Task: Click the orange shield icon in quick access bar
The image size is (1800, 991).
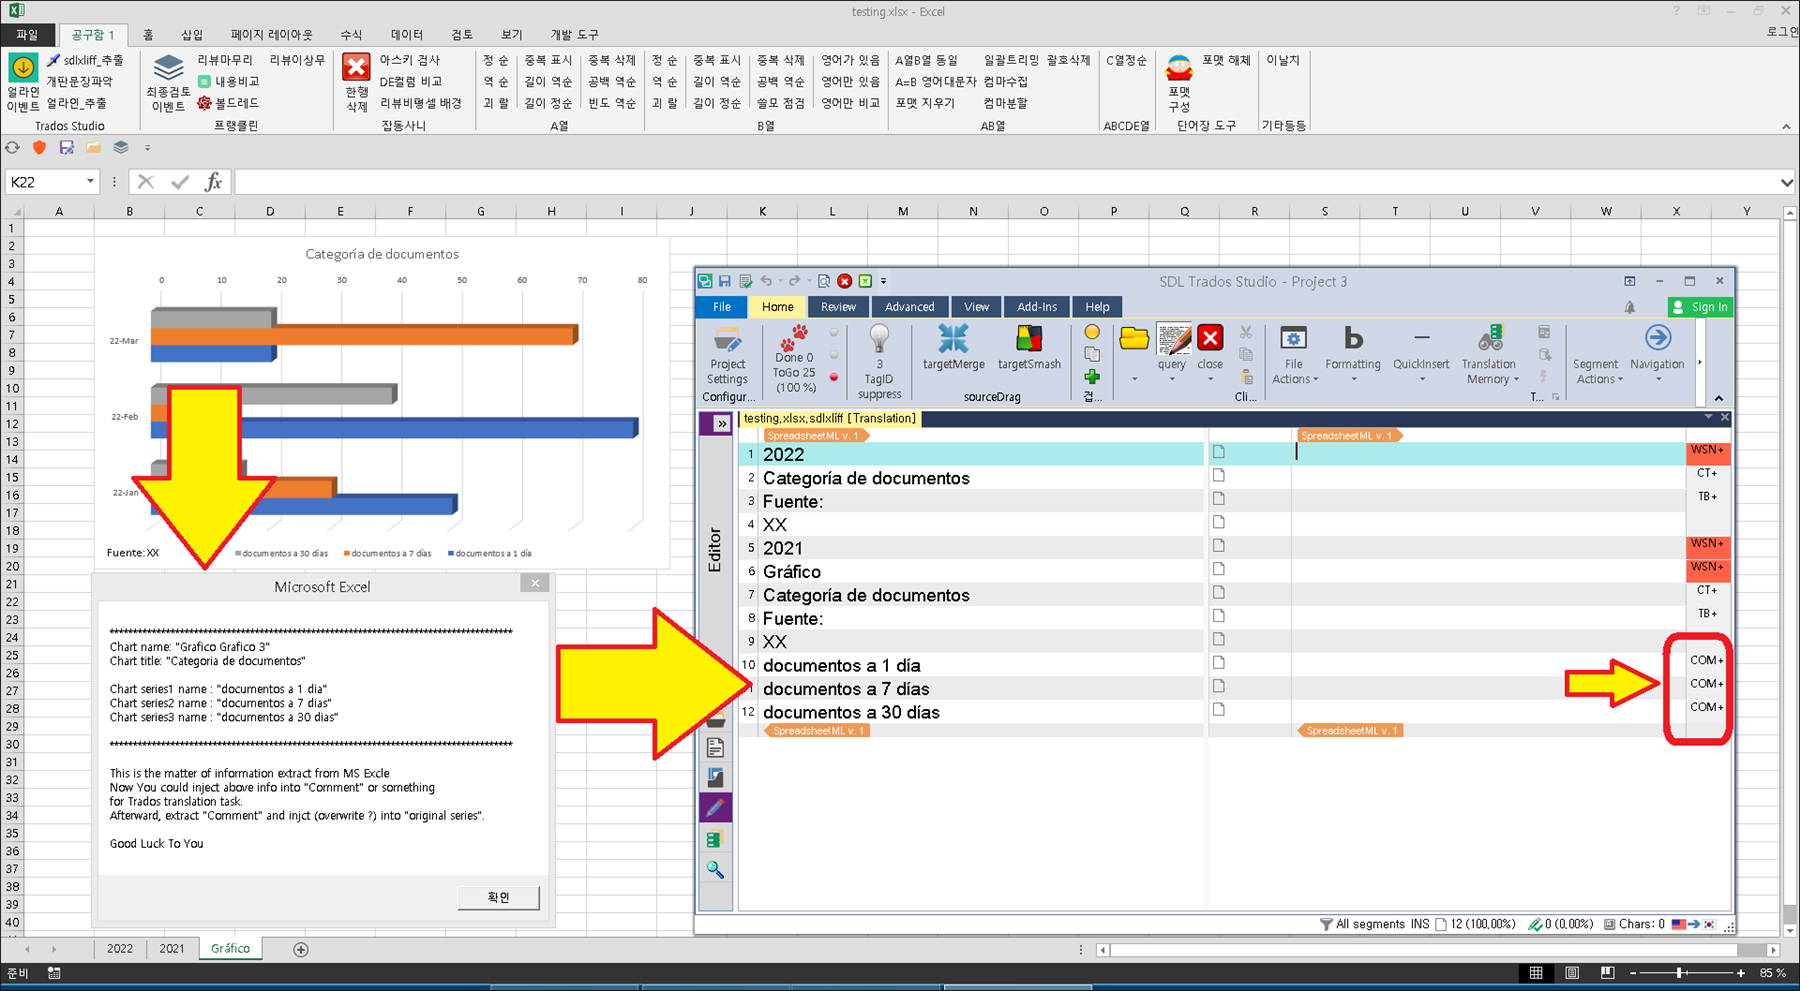Action: coord(39,147)
